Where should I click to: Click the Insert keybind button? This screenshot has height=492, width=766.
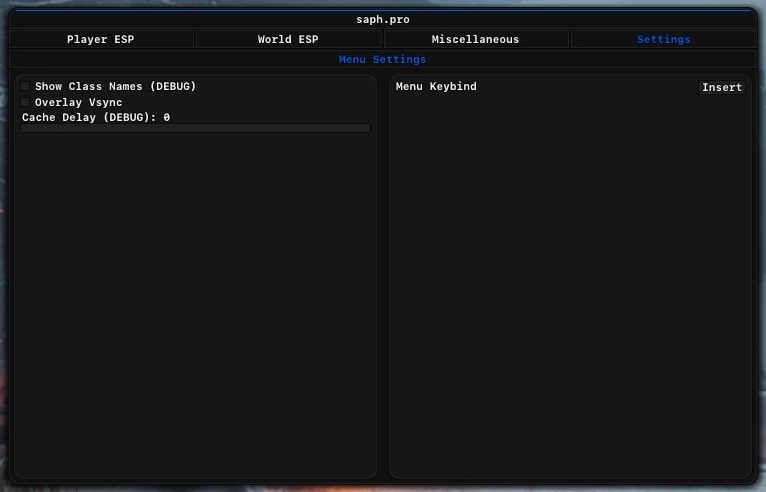tap(722, 87)
